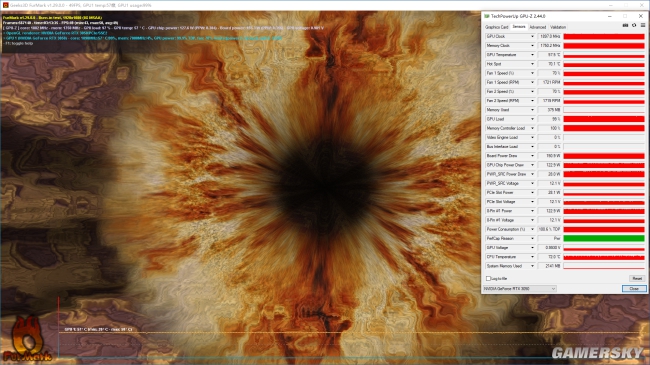Open the Validation tab
Screen dimensions: 650x365
[x=558, y=27]
